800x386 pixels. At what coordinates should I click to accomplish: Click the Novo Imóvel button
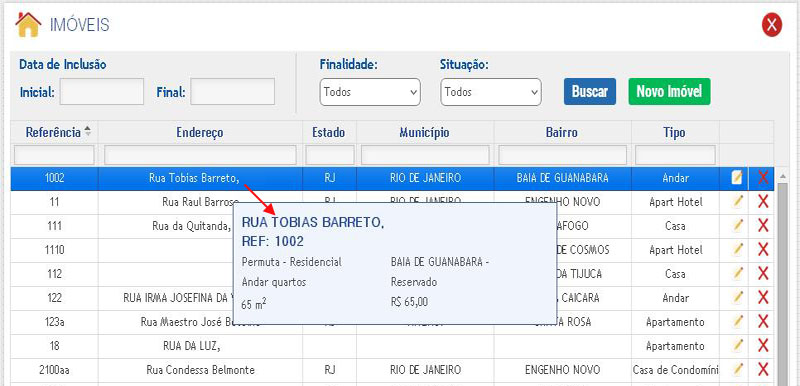669,92
